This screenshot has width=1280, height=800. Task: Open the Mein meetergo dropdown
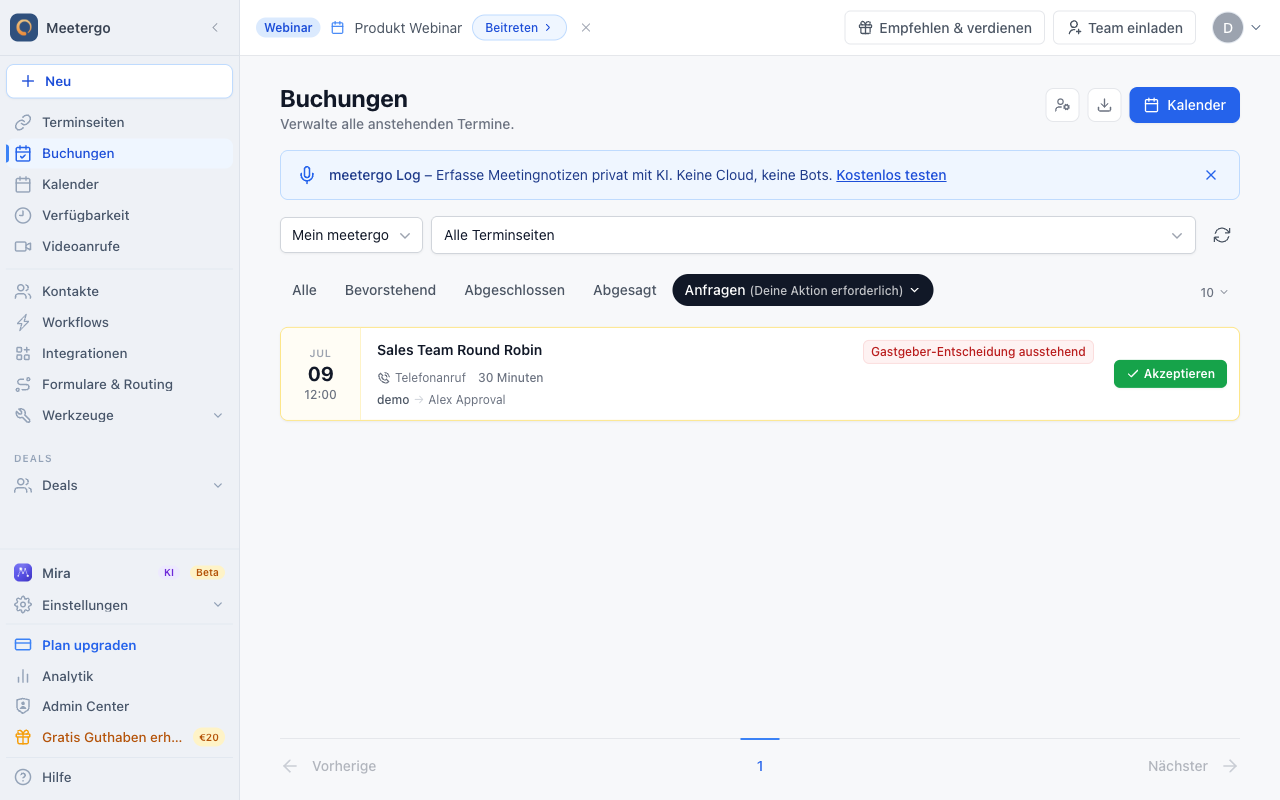(351, 235)
